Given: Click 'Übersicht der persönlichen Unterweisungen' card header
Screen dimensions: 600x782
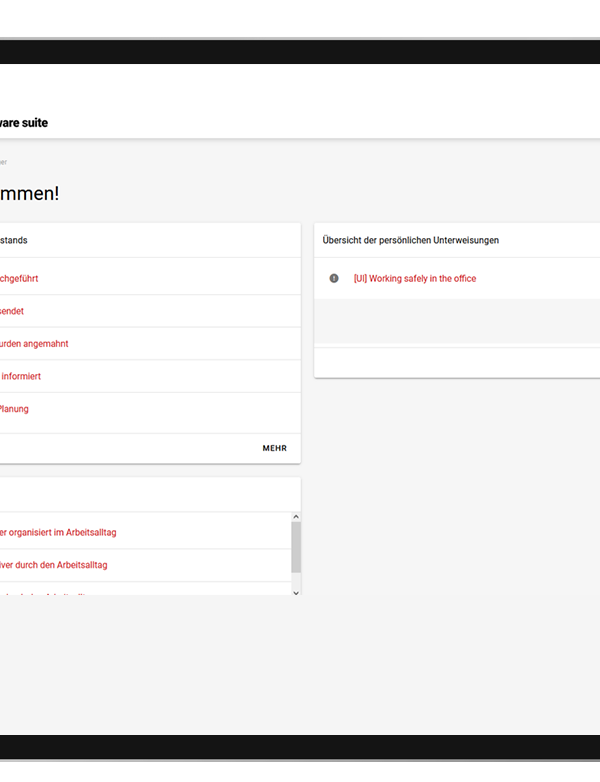Looking at the screenshot, I should [x=410, y=240].
